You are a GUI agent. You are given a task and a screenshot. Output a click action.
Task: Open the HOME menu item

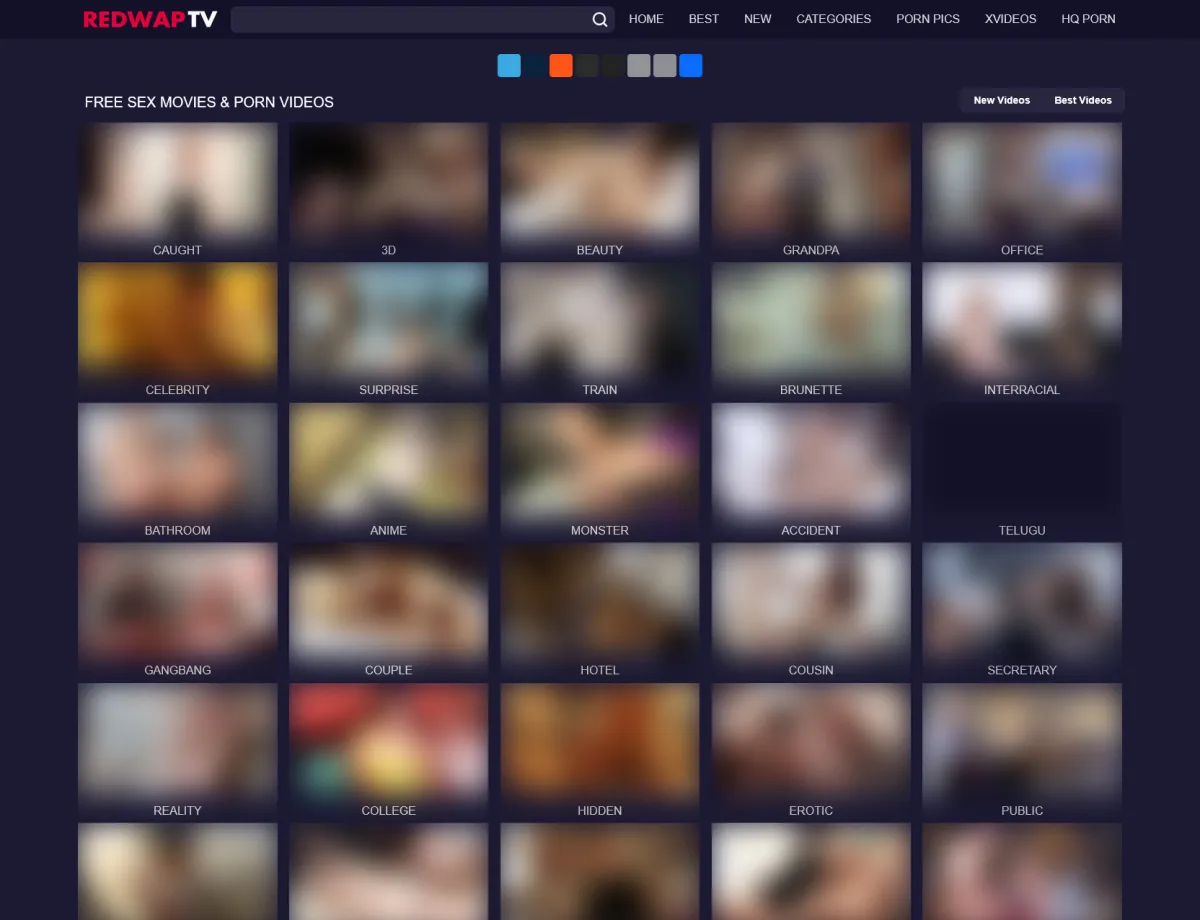[646, 19]
